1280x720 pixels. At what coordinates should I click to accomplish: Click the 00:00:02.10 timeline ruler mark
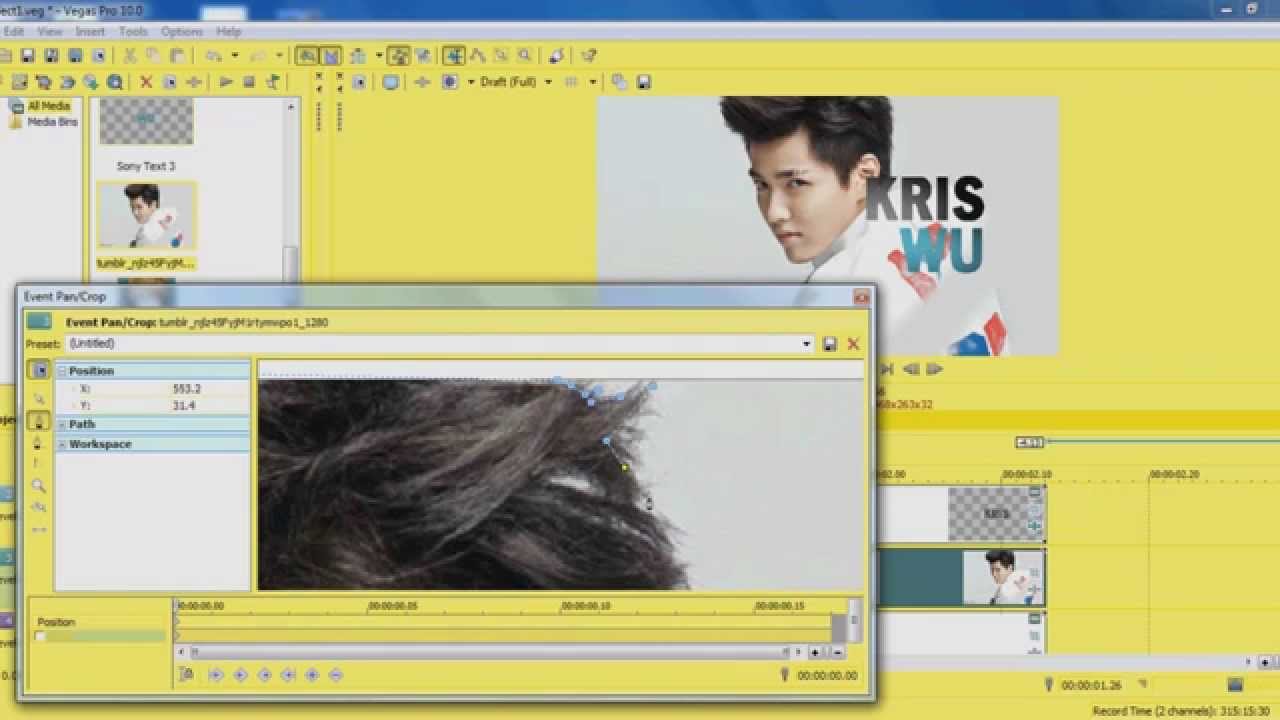pos(1027,474)
